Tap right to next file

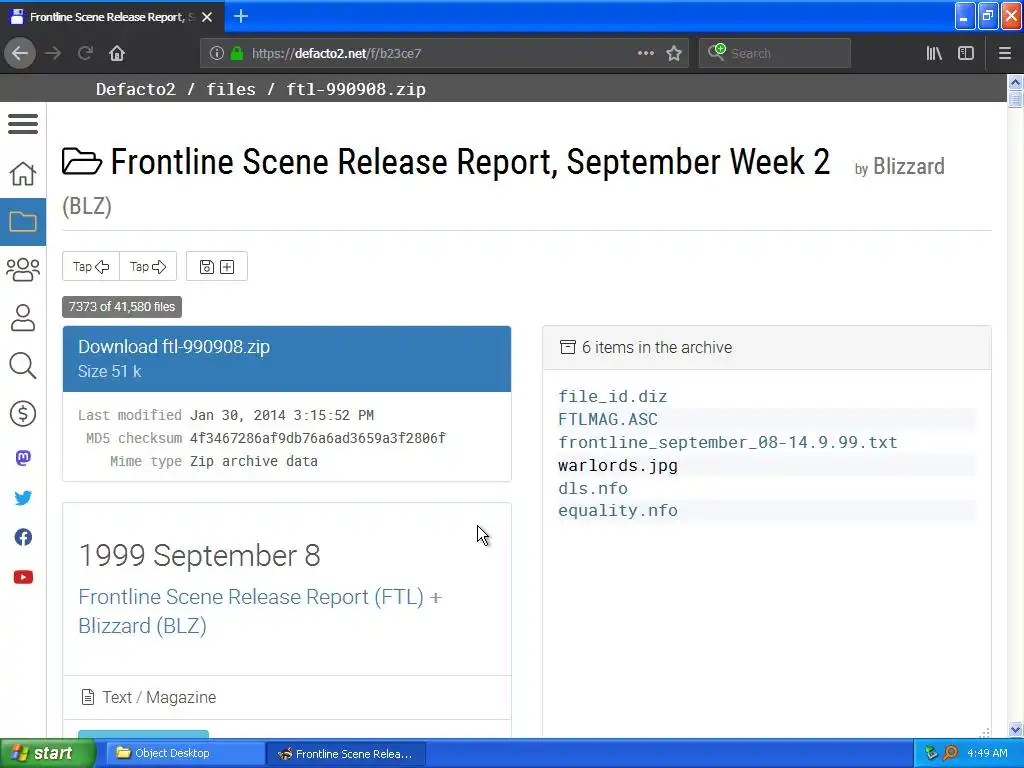coord(148,266)
